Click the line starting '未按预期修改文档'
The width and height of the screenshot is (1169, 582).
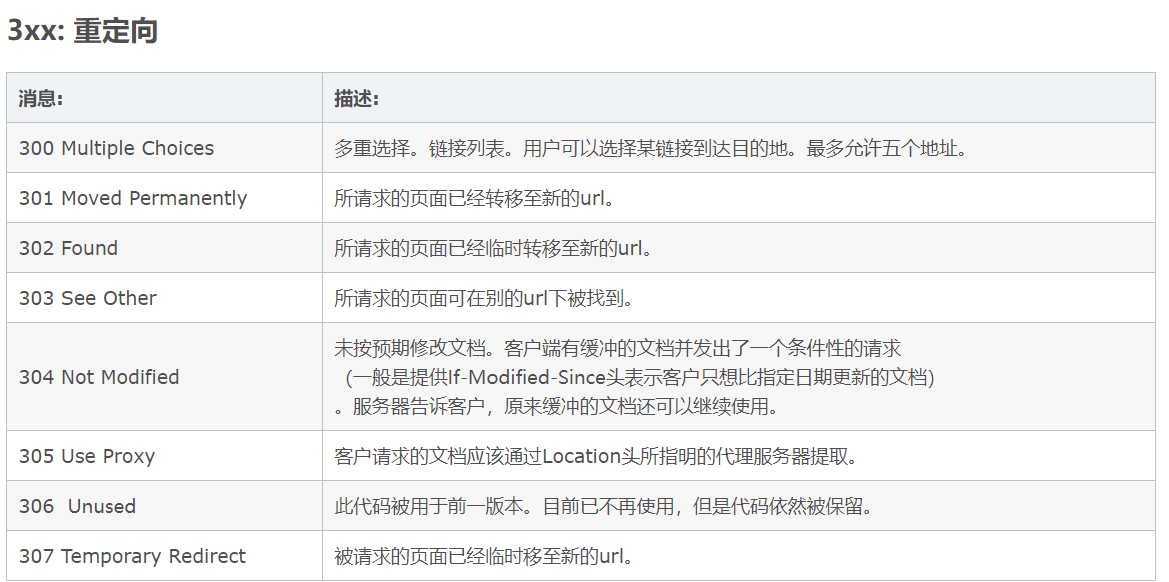click(x=618, y=348)
